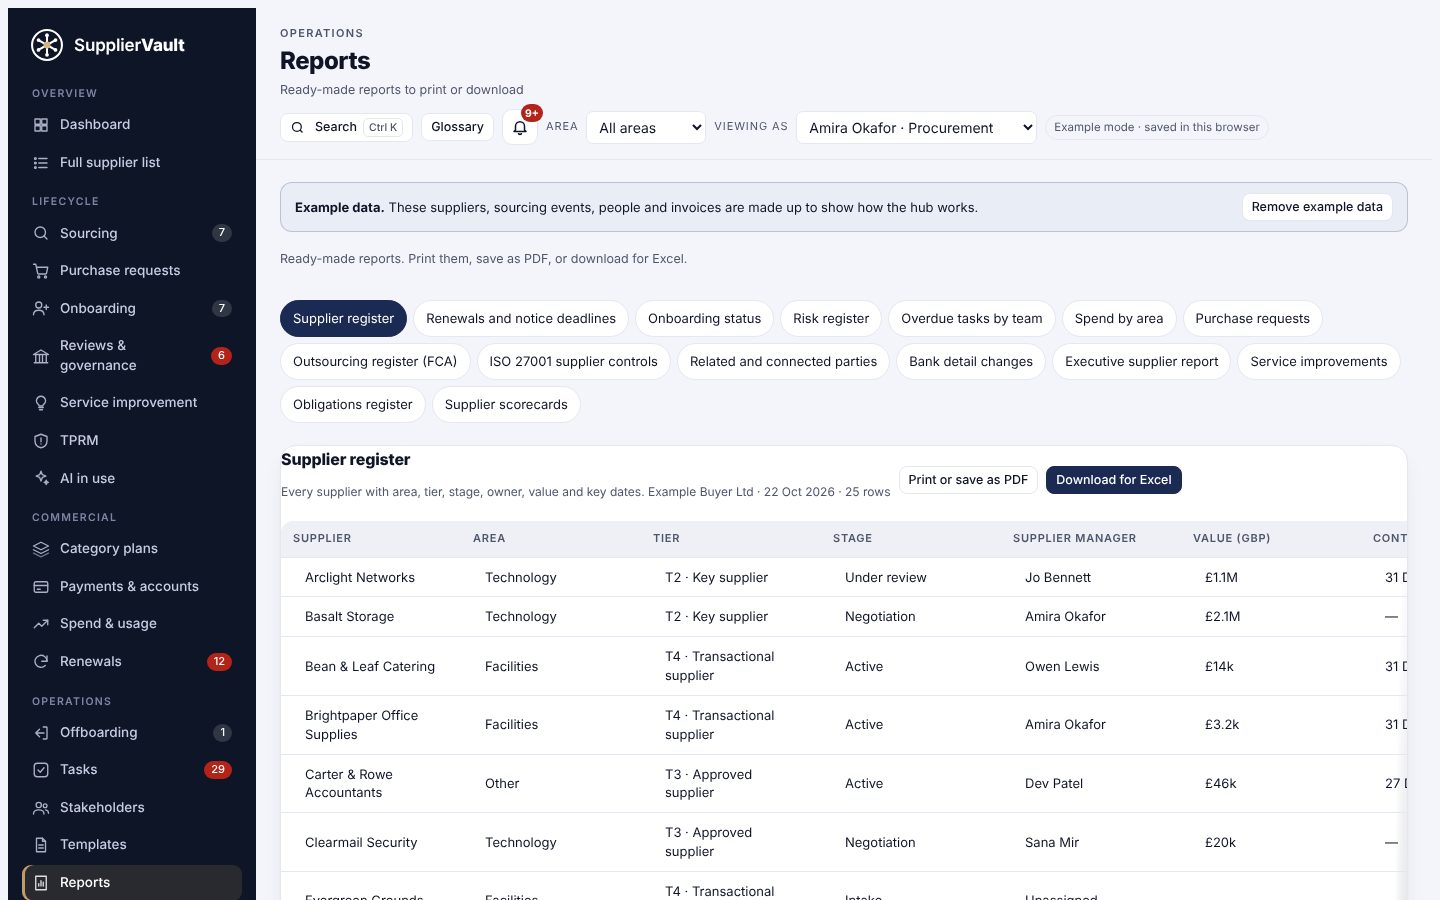This screenshot has height=900, width=1440.
Task: Open the Viewing as user dropdown
Action: (x=916, y=128)
